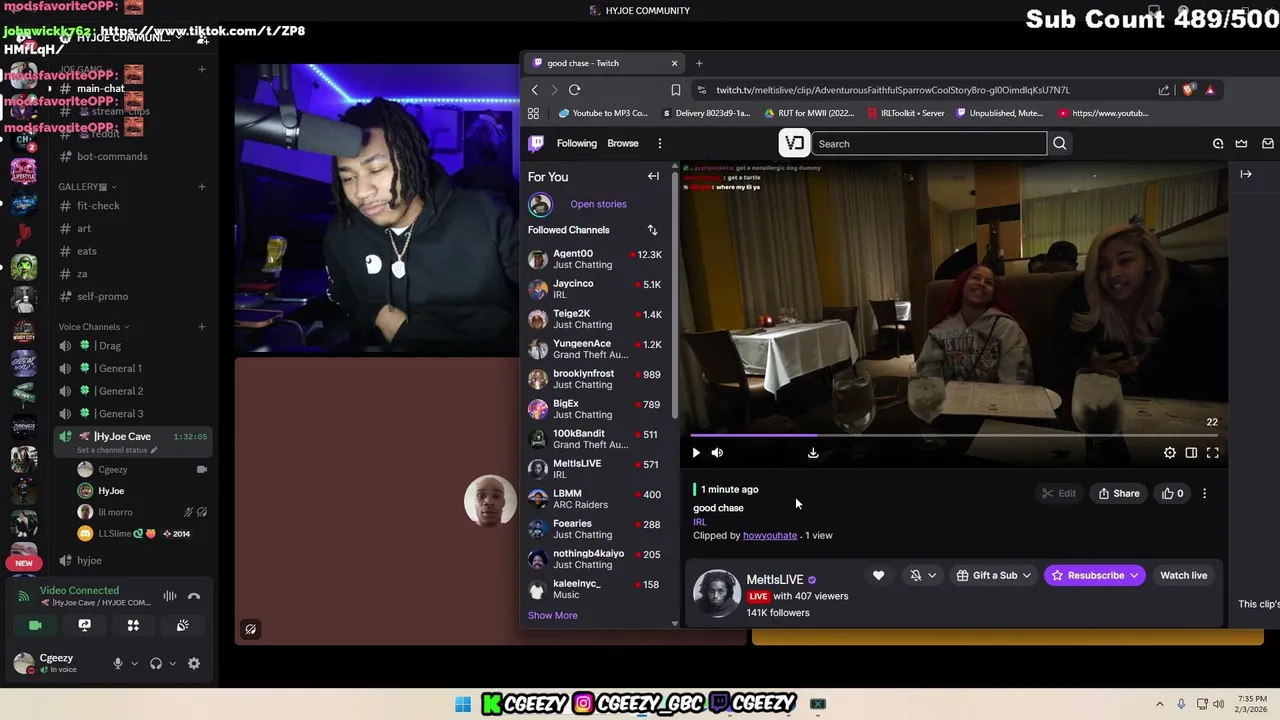Image resolution: width=1280 pixels, height=720 pixels.
Task: Open the Browse tab on Twitch
Action: click(x=622, y=143)
